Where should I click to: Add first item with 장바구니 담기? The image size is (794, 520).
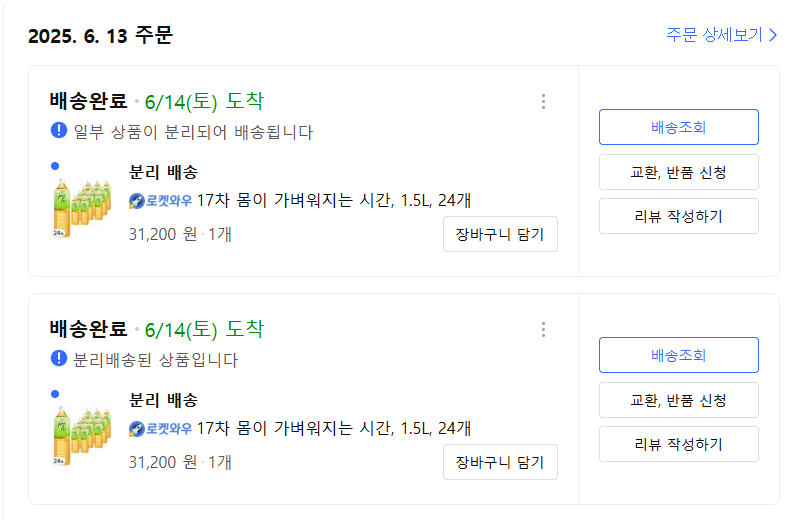point(500,234)
